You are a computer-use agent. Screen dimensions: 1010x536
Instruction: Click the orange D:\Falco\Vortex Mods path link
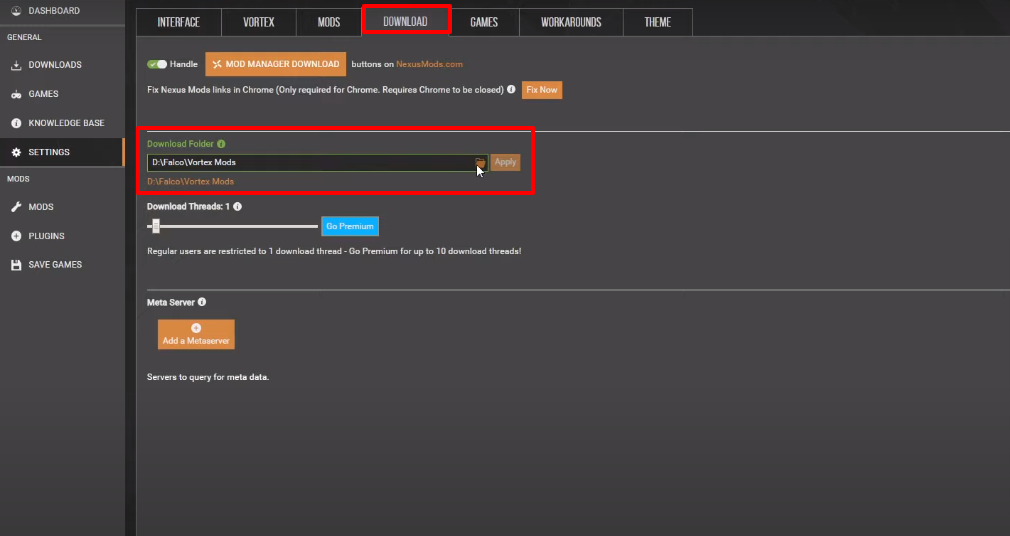pos(190,182)
